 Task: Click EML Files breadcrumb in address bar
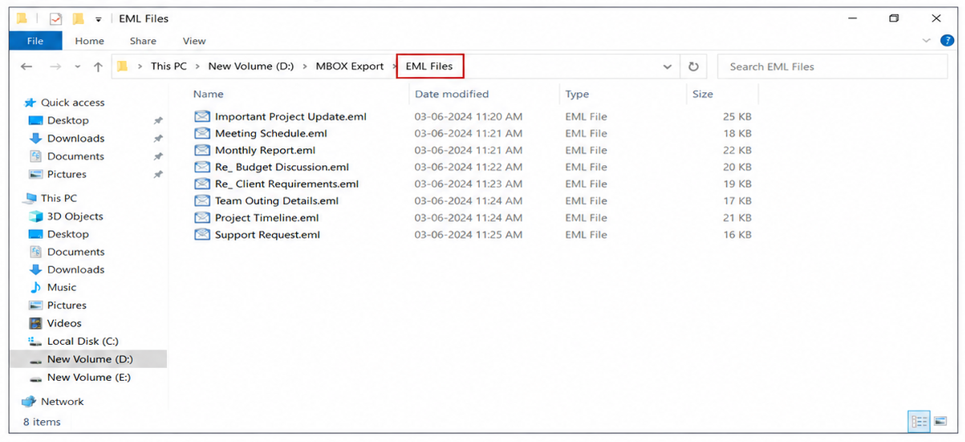pos(429,66)
